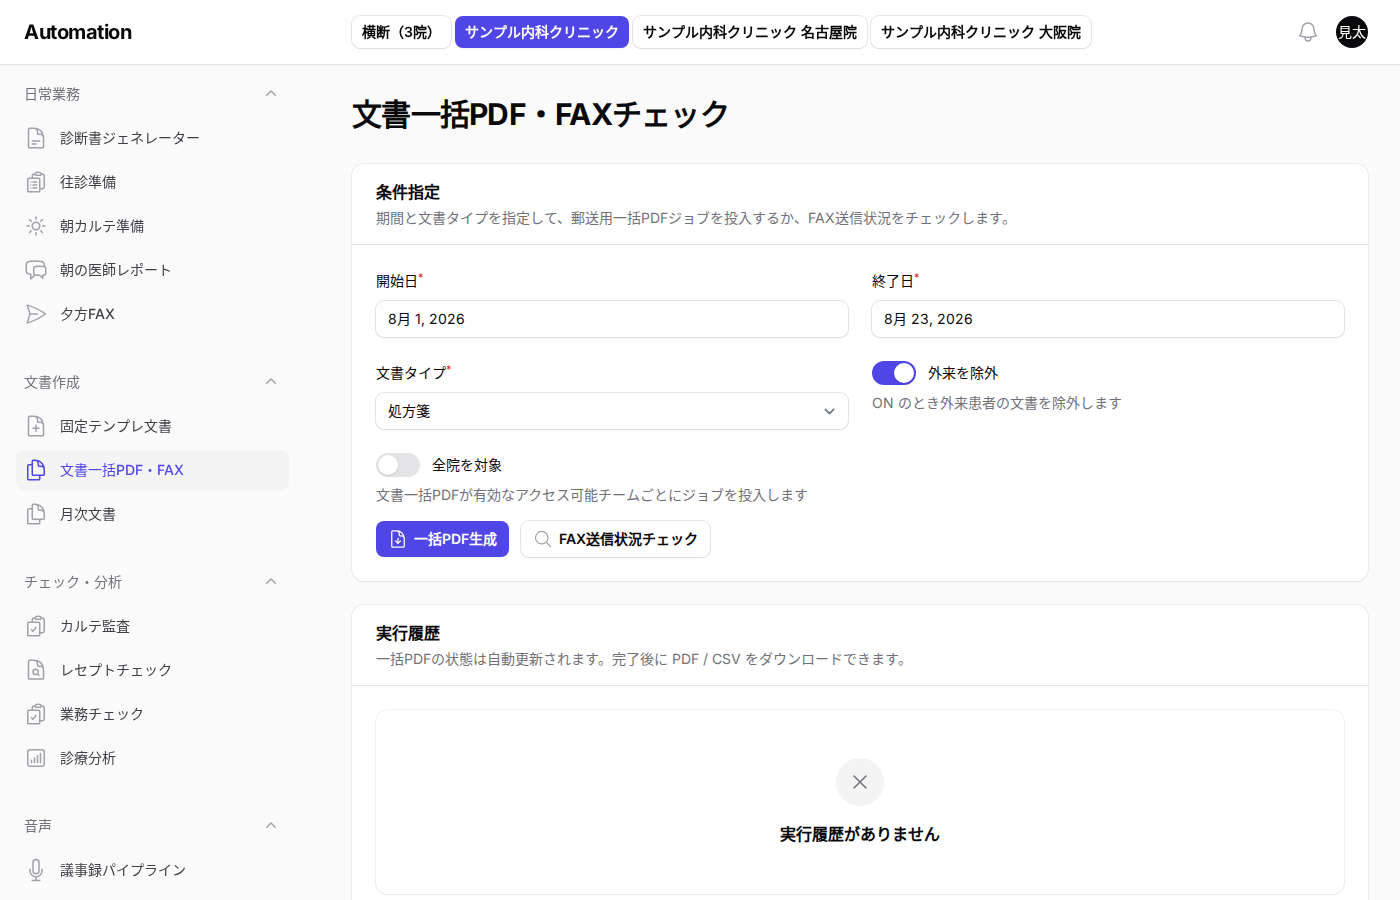Go to 夕方FAX page
Image resolution: width=1400 pixels, height=900 pixels.
pos(152,314)
